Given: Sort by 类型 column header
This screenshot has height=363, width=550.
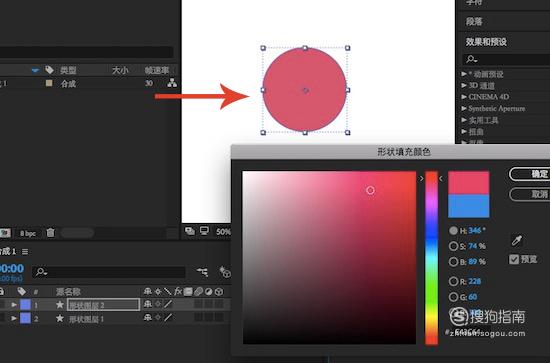Looking at the screenshot, I should point(68,70).
